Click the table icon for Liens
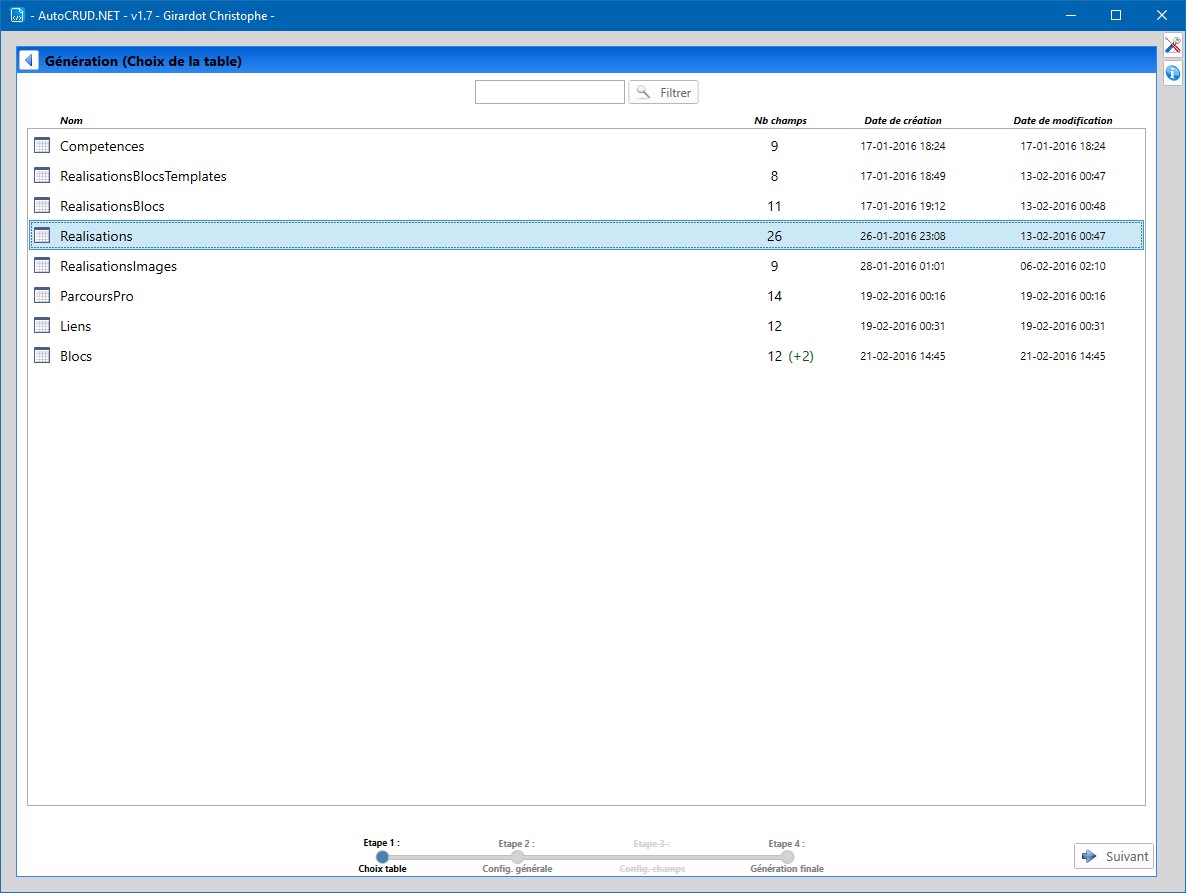The width and height of the screenshot is (1186, 893). (x=42, y=326)
